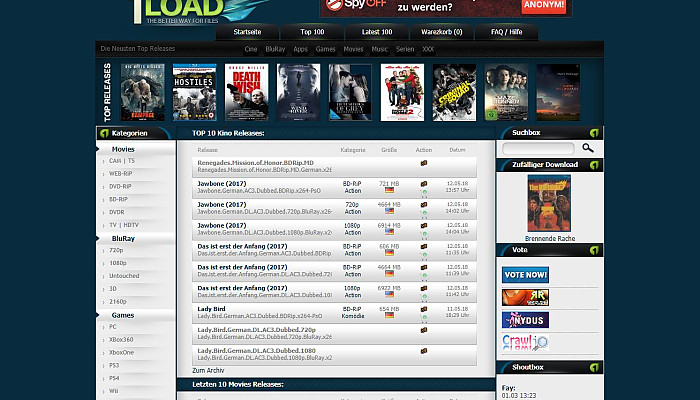This screenshot has width=700, height=400.
Task: Open XboxOne games category in sidebar
Action: pyautogui.click(x=121, y=353)
